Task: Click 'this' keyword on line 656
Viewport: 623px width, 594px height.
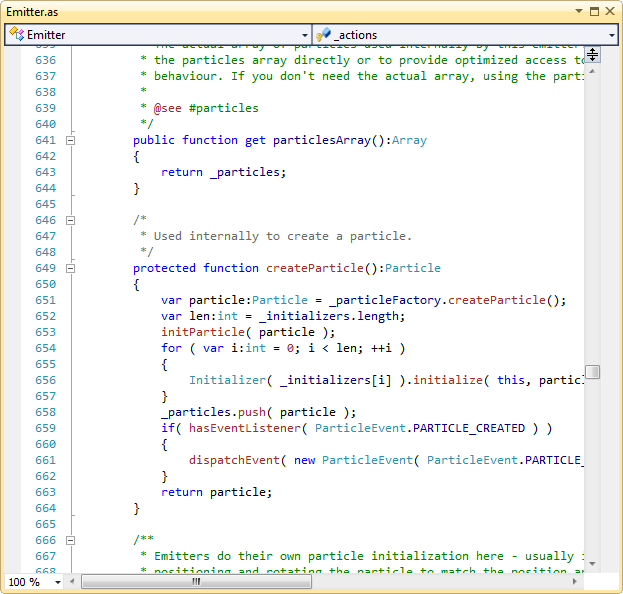Action: pos(511,380)
